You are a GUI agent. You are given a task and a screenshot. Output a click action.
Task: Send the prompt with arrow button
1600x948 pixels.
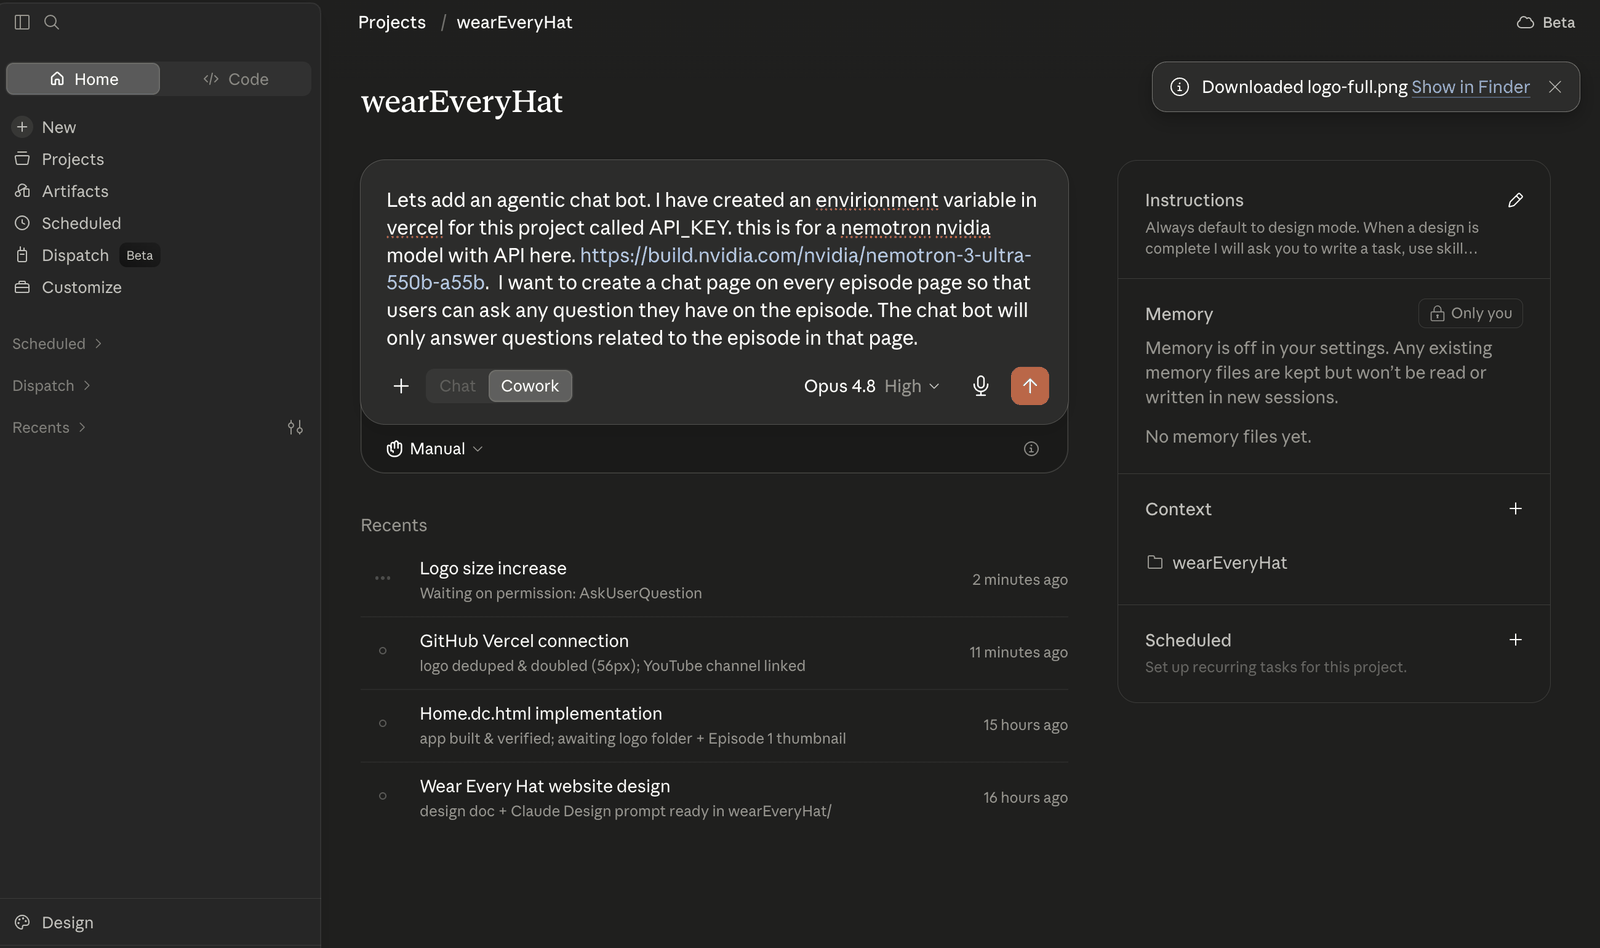(x=1030, y=386)
